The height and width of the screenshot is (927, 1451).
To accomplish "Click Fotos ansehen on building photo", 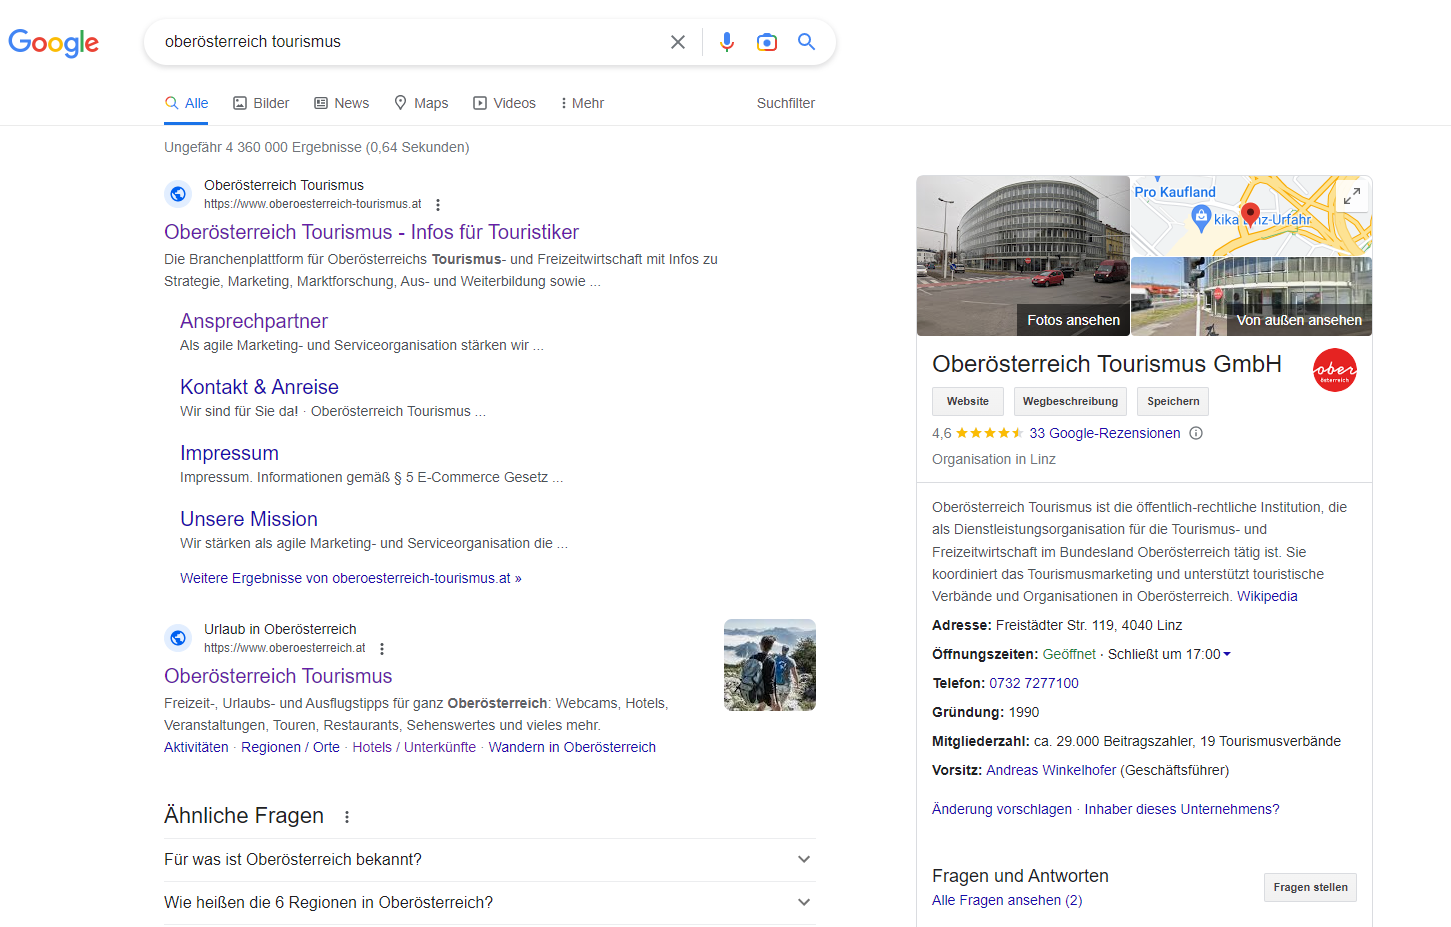I will tap(1073, 320).
